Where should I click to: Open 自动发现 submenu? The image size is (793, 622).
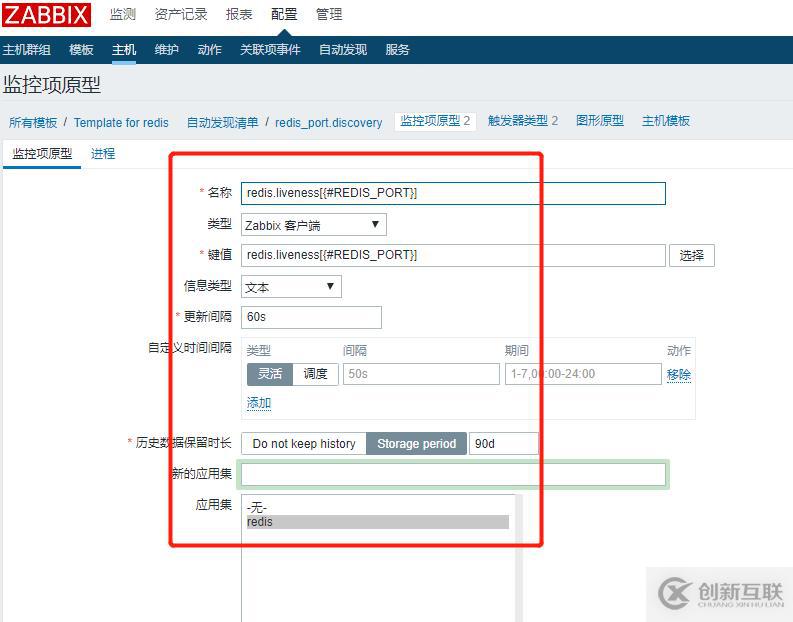(x=343, y=50)
